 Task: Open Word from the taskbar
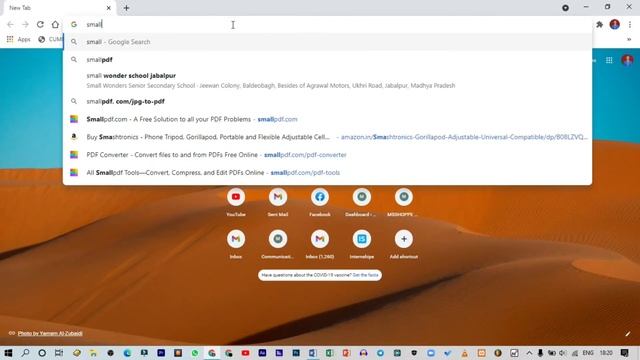(x=313, y=353)
